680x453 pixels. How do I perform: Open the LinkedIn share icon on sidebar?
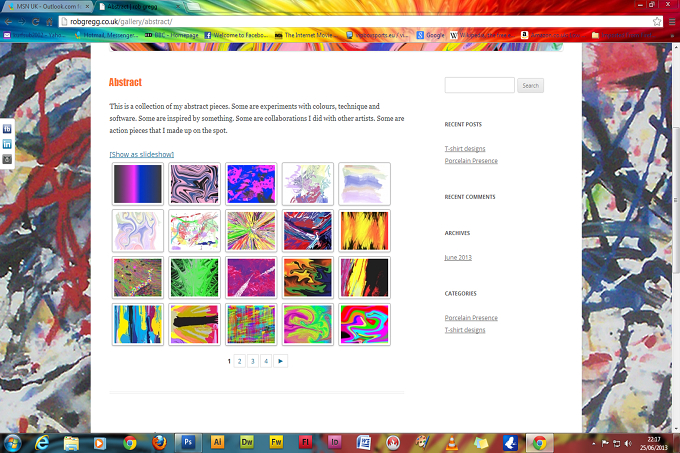click(7, 144)
